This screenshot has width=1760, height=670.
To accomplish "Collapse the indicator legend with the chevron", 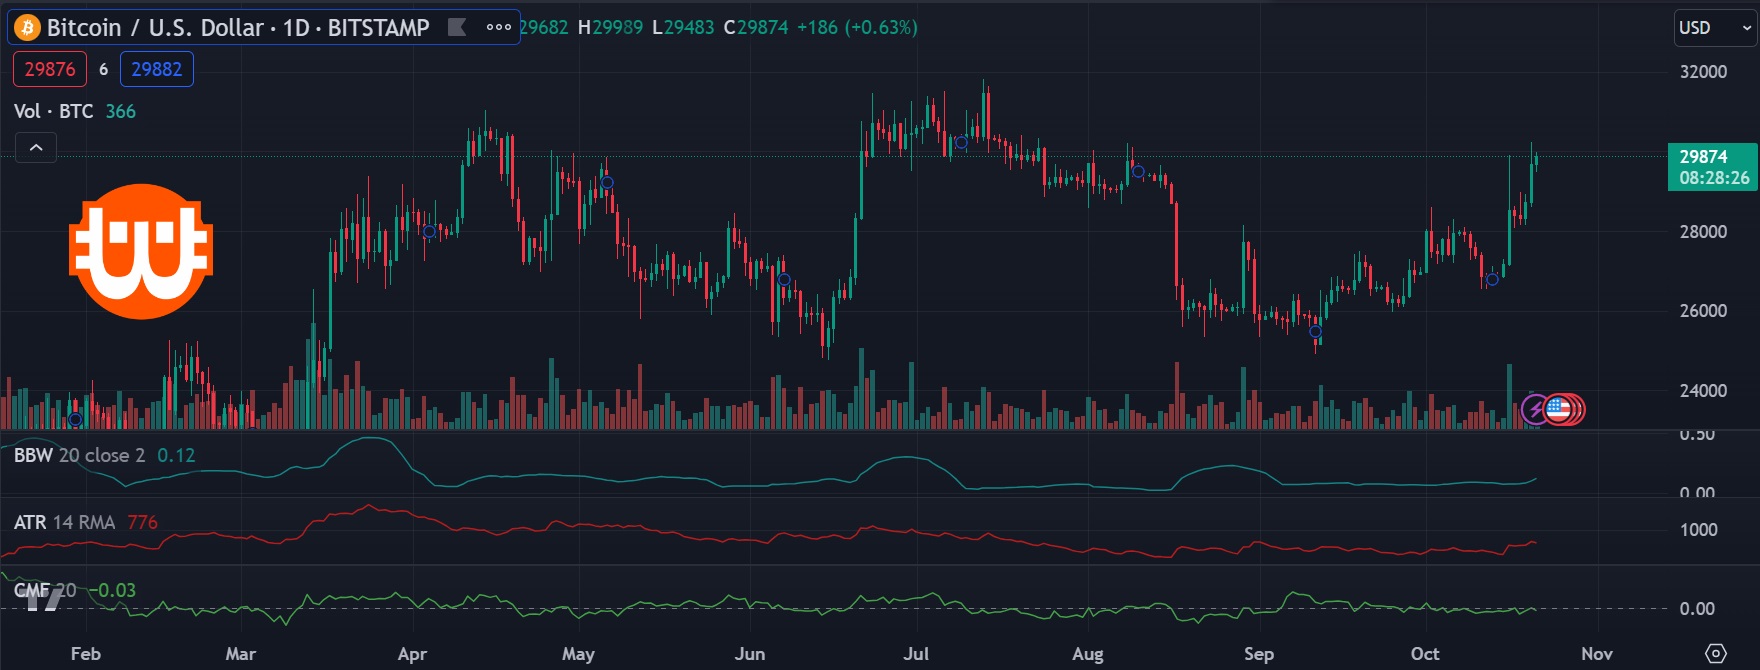I will (36, 148).
